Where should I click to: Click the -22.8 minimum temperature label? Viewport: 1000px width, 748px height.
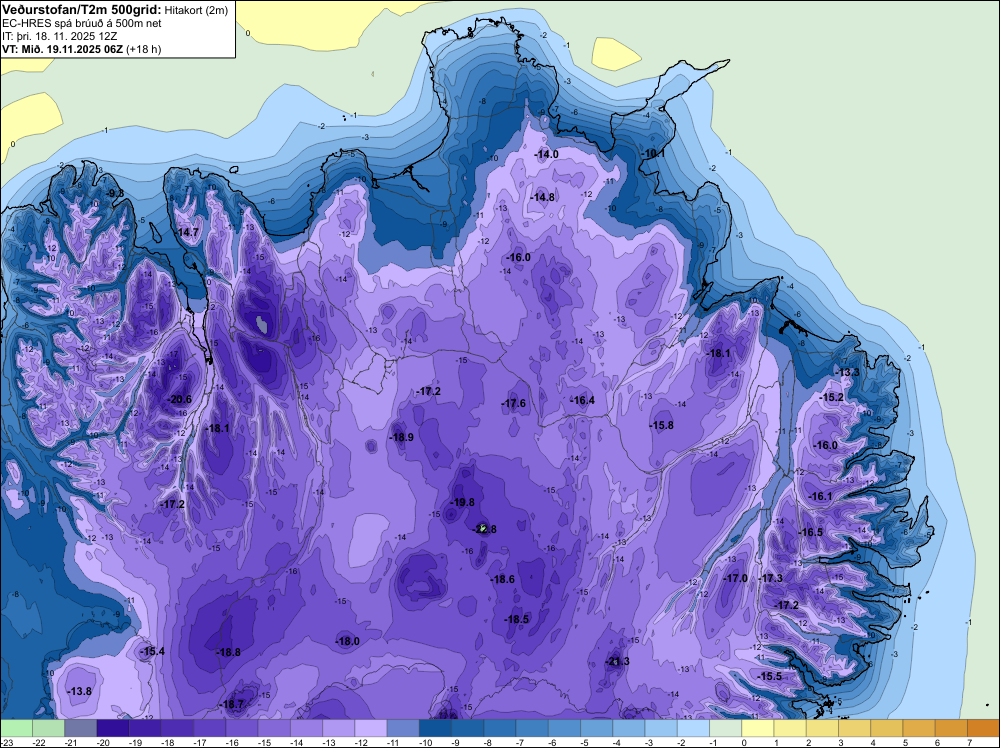point(484,529)
